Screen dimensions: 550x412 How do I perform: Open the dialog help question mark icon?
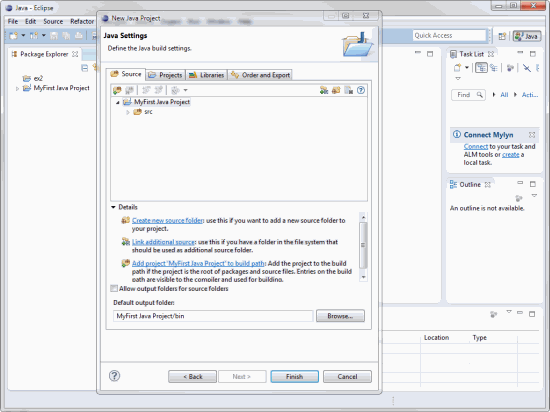(x=114, y=376)
